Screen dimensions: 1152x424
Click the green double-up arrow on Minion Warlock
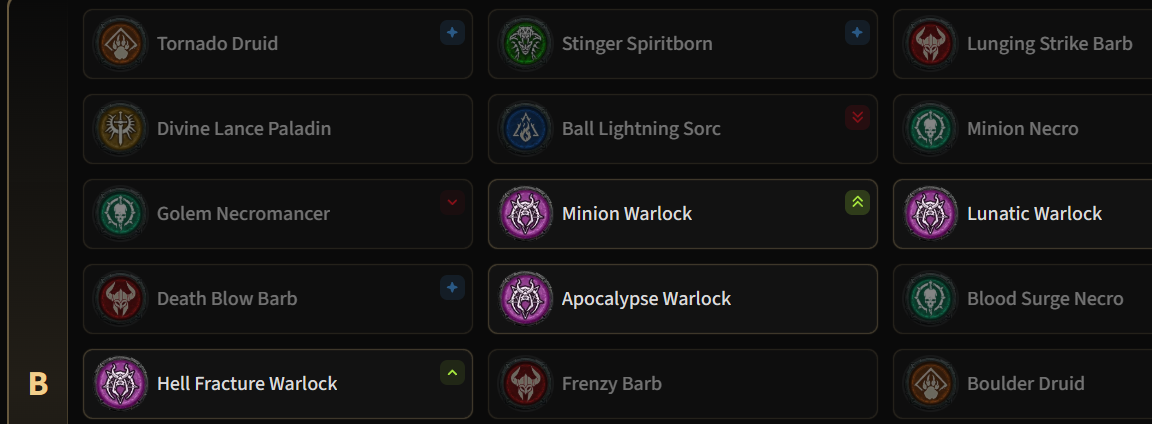coord(857,203)
